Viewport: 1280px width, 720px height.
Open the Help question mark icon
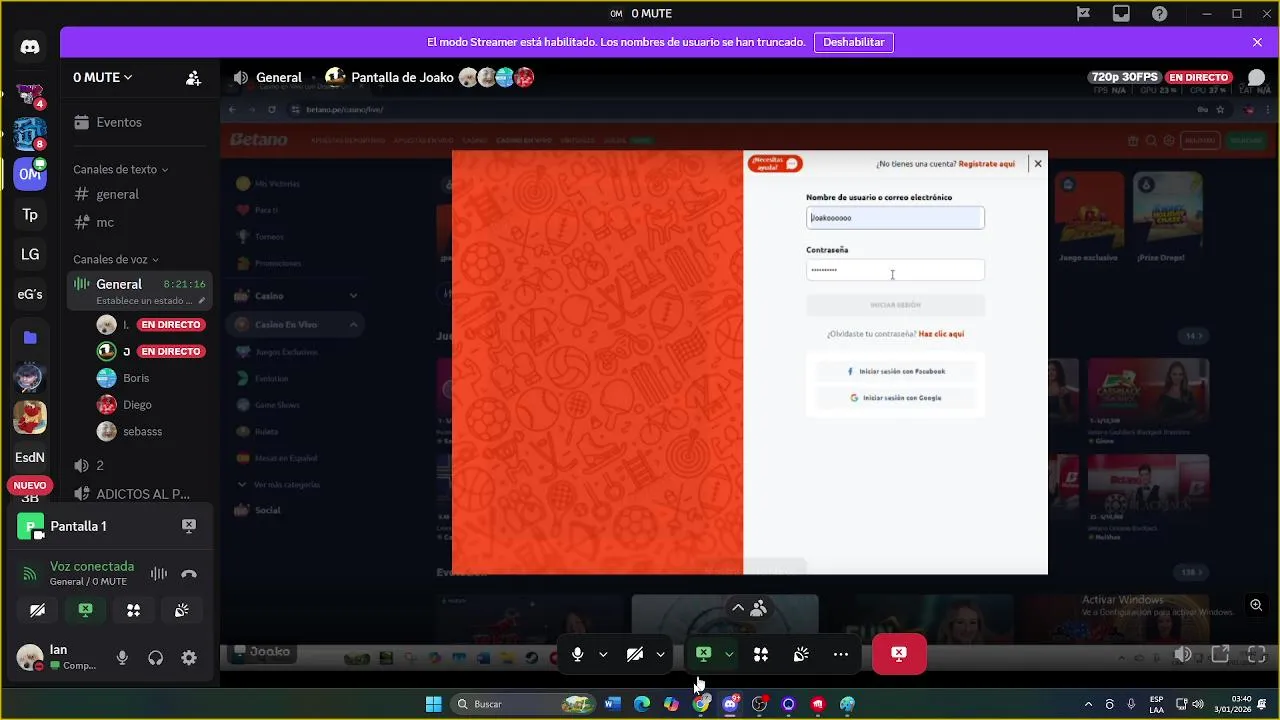pos(1159,14)
